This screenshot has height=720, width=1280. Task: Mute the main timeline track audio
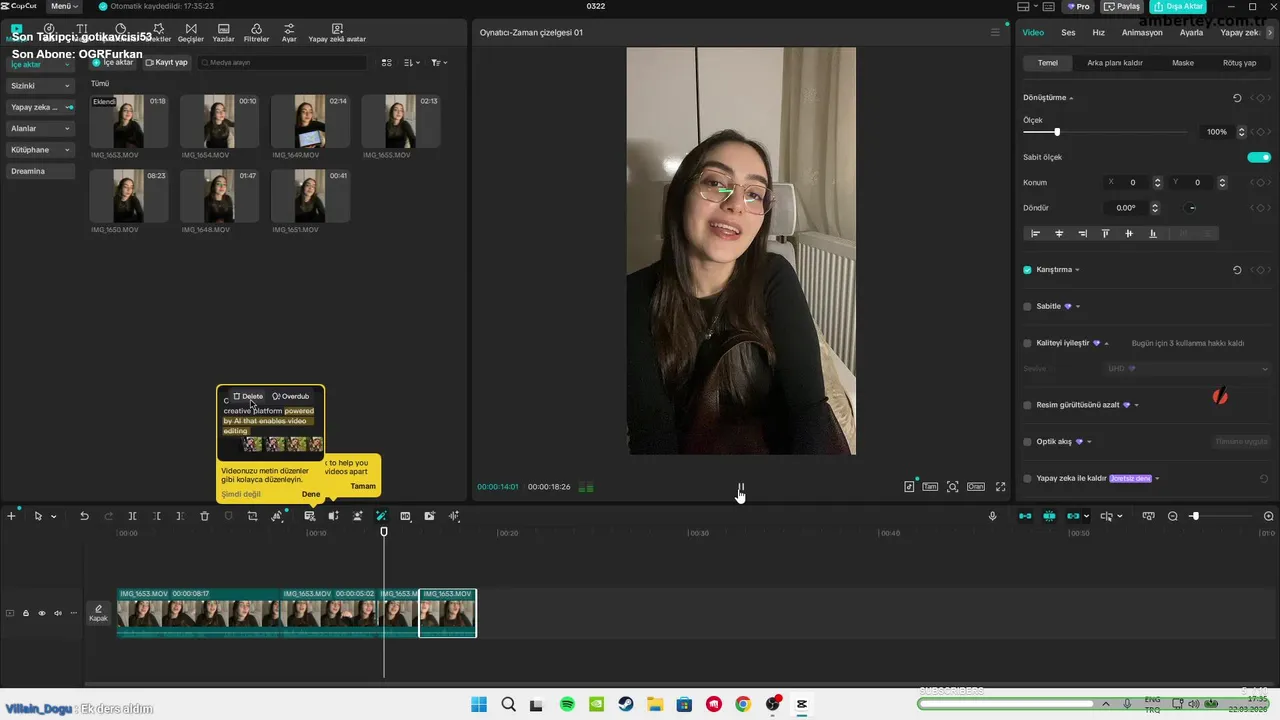pyautogui.click(x=57, y=613)
